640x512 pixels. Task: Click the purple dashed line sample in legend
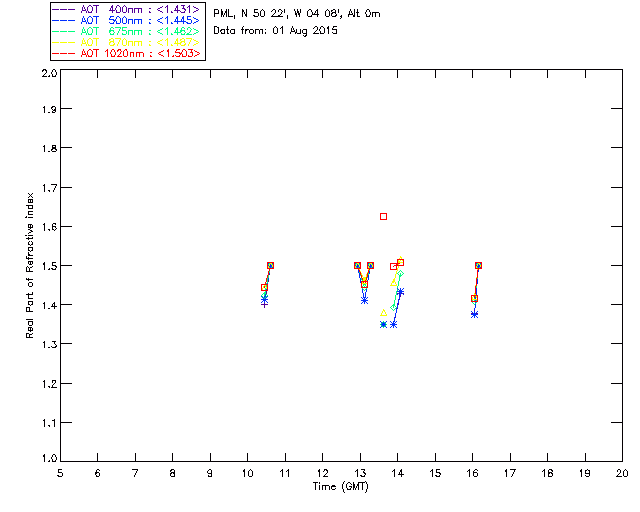click(x=64, y=10)
